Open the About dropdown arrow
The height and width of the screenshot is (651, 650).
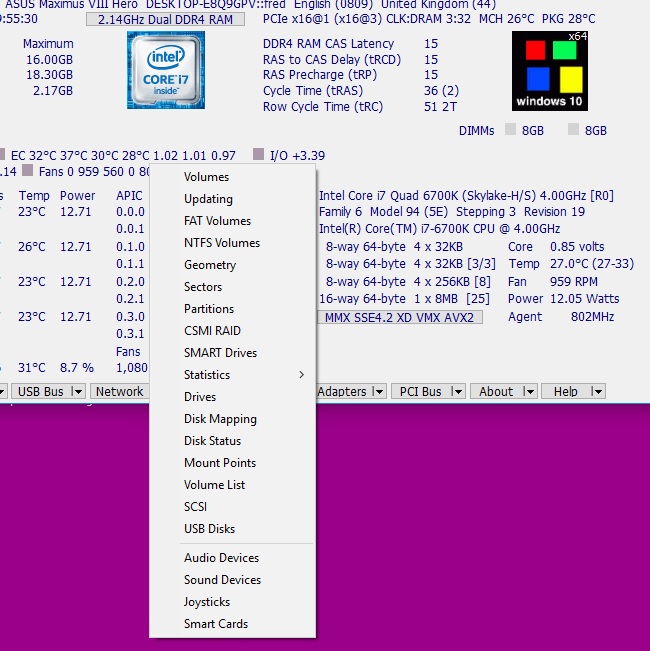point(529,391)
